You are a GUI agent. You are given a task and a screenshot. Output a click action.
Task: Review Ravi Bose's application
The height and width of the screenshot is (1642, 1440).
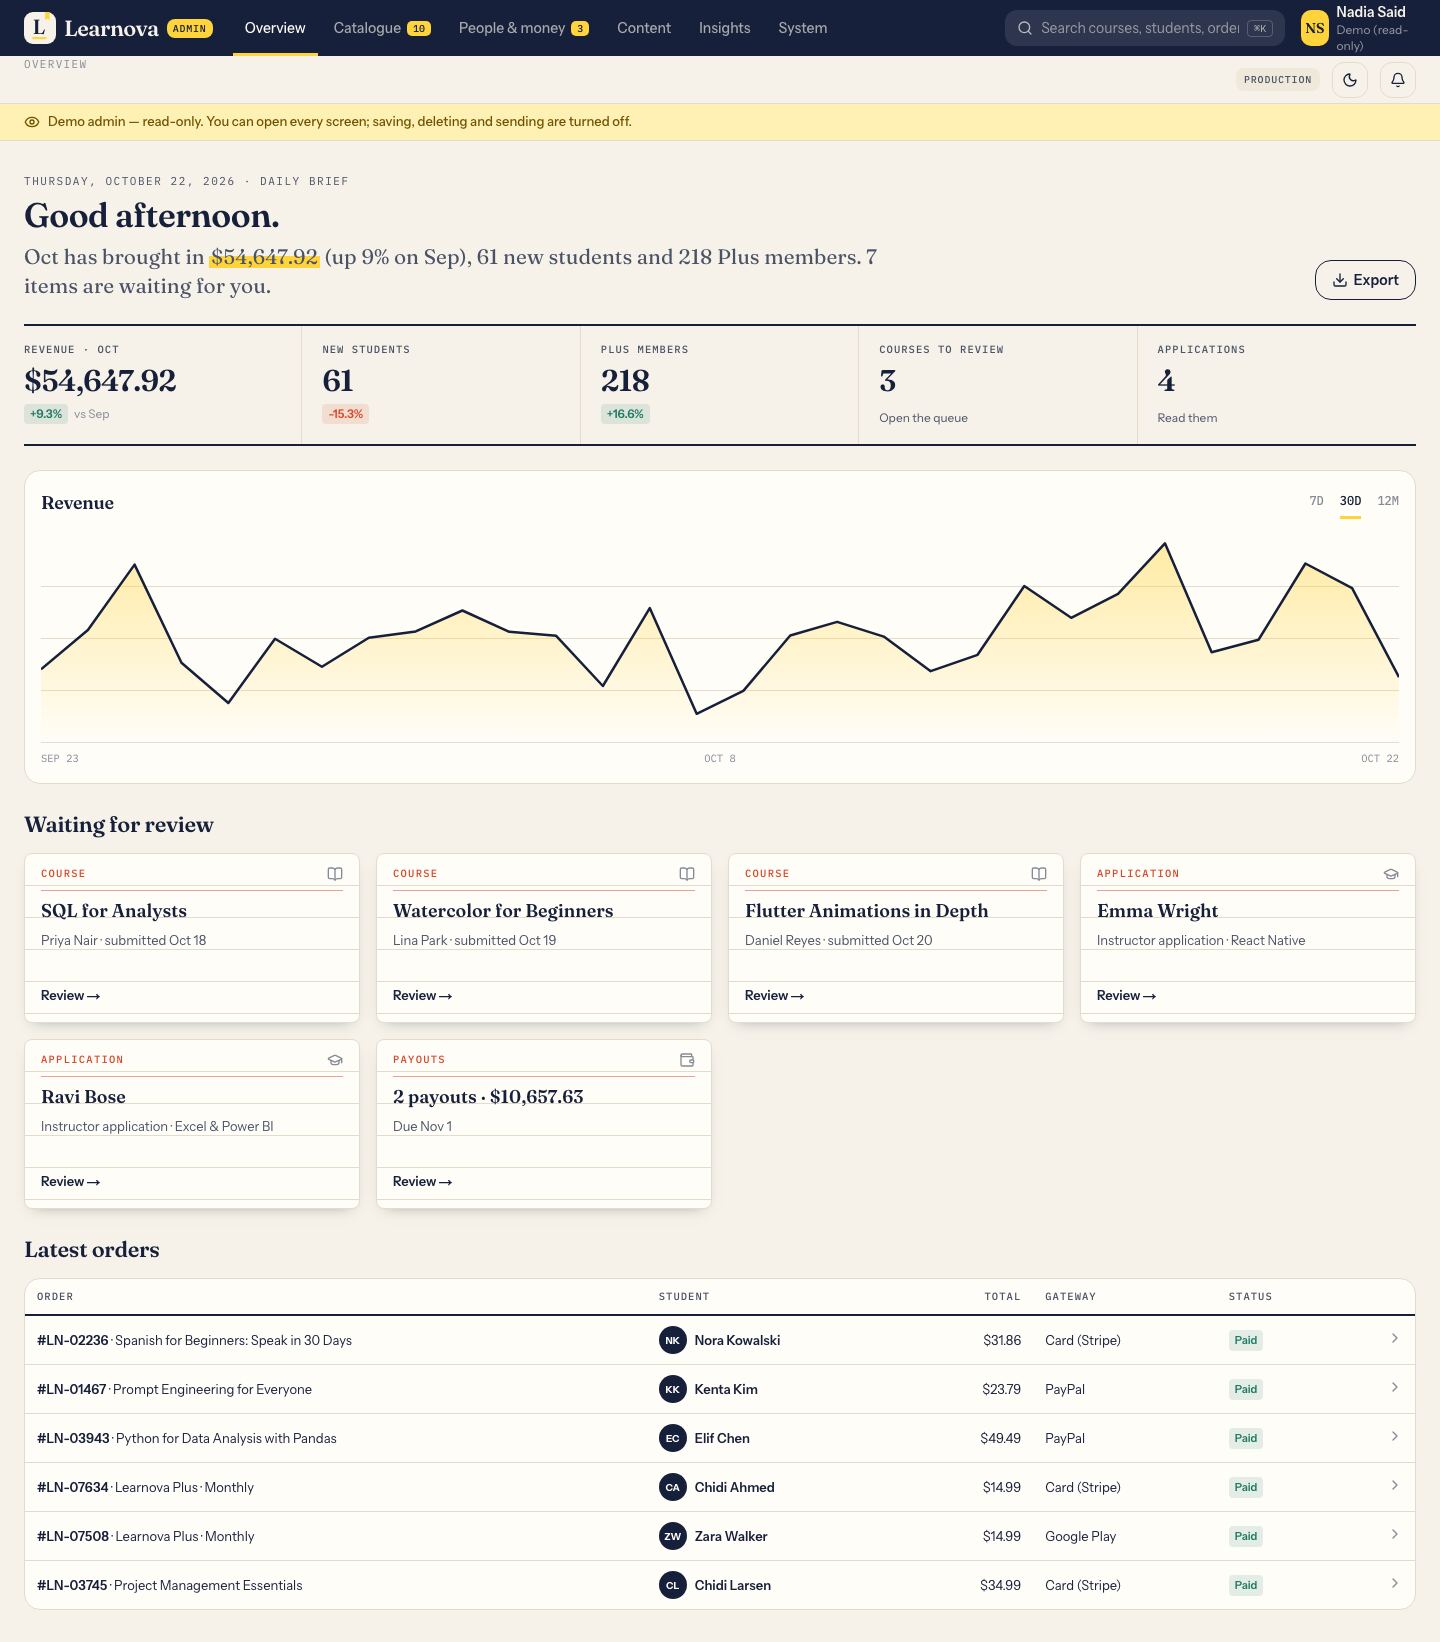point(71,1182)
